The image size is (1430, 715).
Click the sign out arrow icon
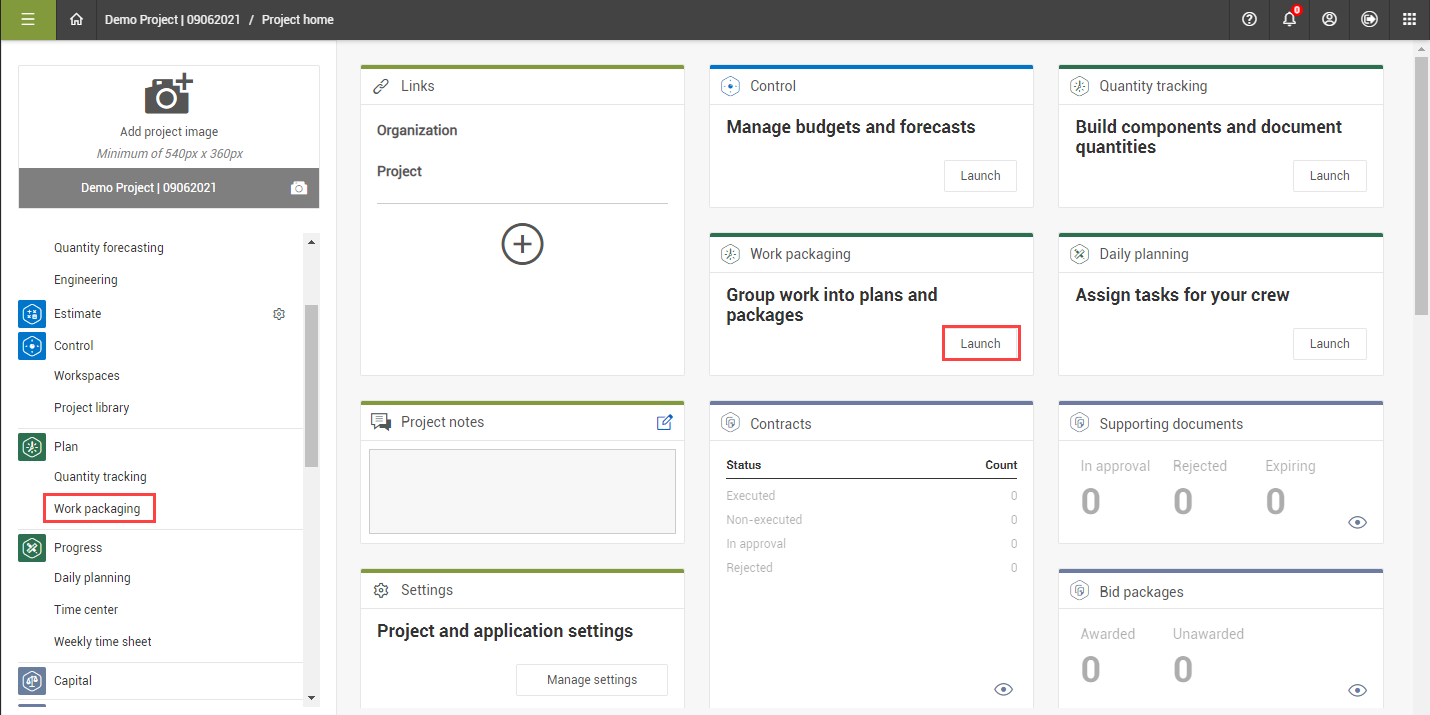[1369, 19]
